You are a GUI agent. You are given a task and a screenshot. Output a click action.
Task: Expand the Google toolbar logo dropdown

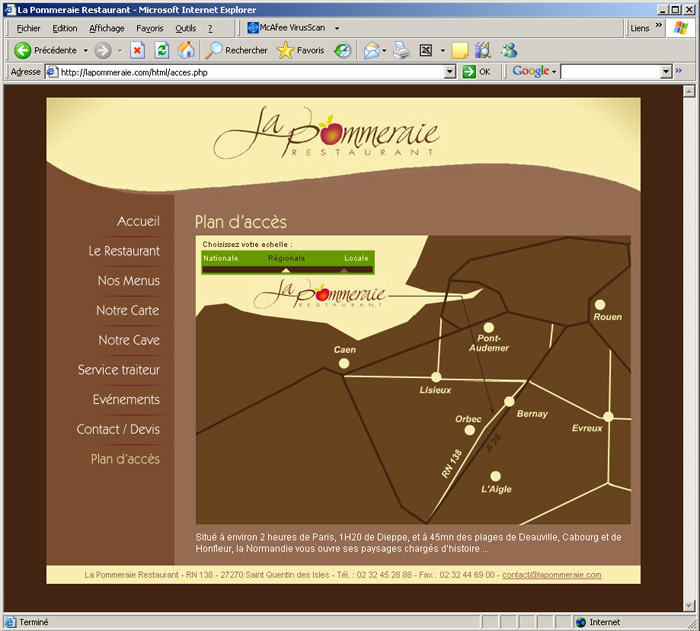tap(554, 72)
